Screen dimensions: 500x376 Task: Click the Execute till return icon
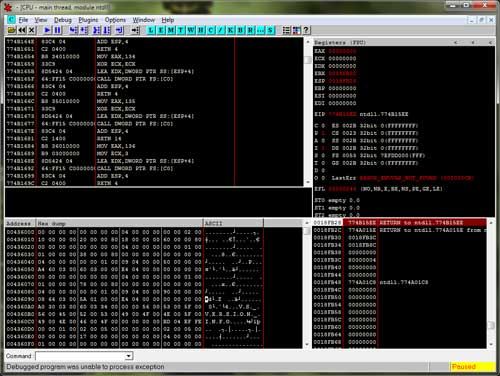(120, 30)
